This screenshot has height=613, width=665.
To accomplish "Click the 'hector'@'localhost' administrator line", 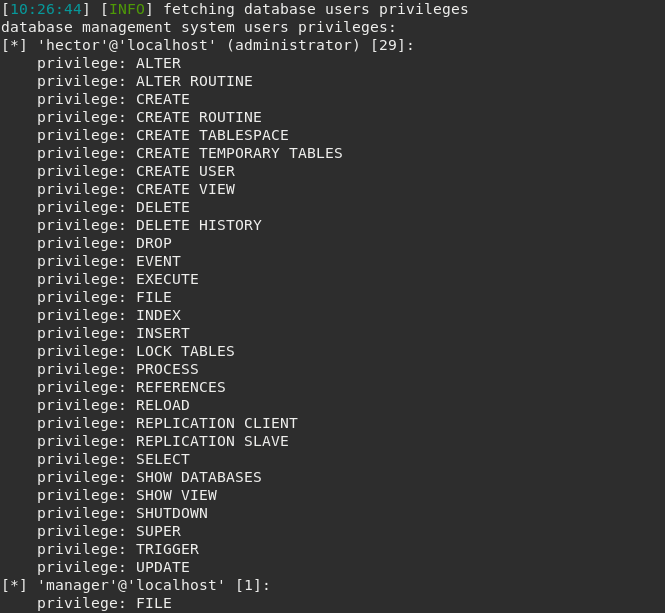I will coord(207,45).
